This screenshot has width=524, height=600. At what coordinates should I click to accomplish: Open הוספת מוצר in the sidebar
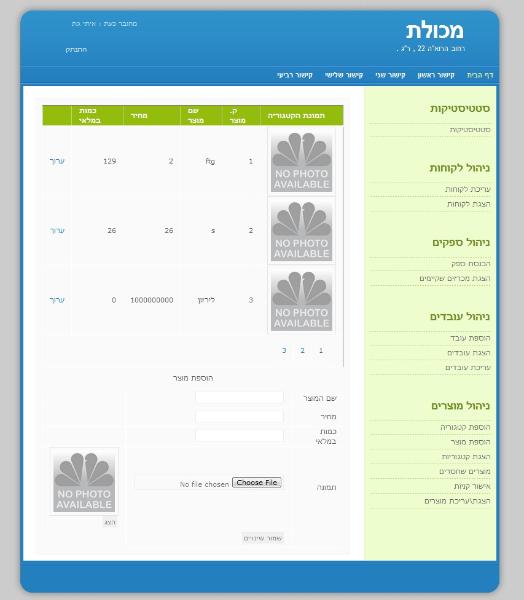[470, 442]
